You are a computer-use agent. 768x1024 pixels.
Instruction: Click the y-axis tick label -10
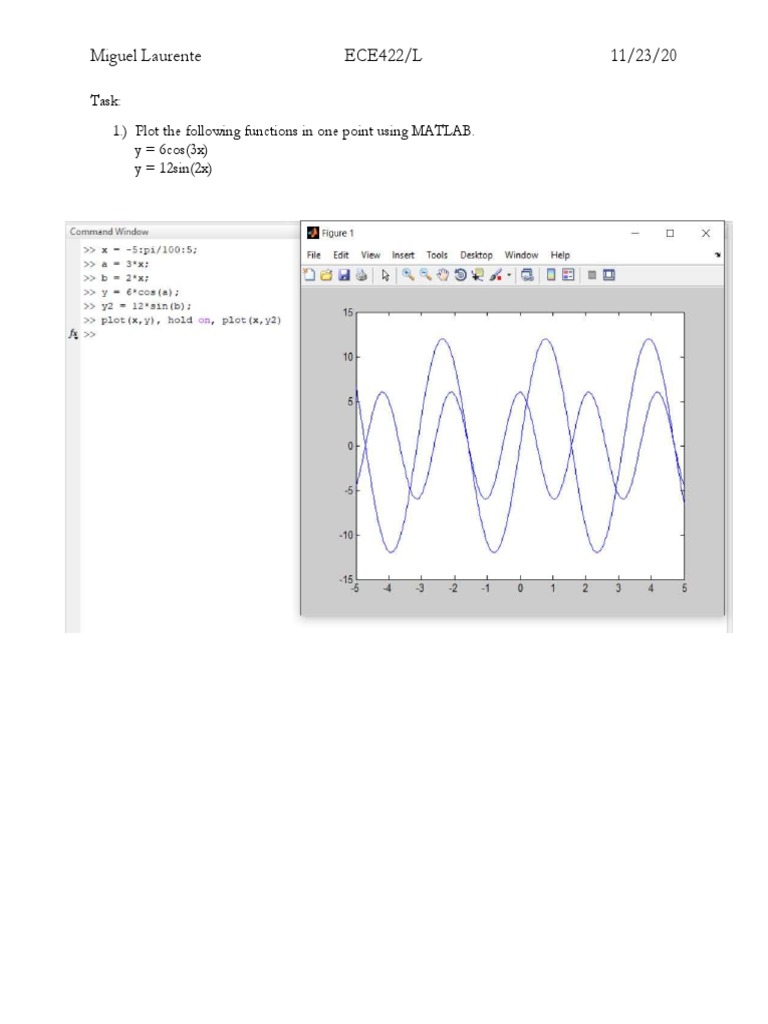[x=345, y=535]
